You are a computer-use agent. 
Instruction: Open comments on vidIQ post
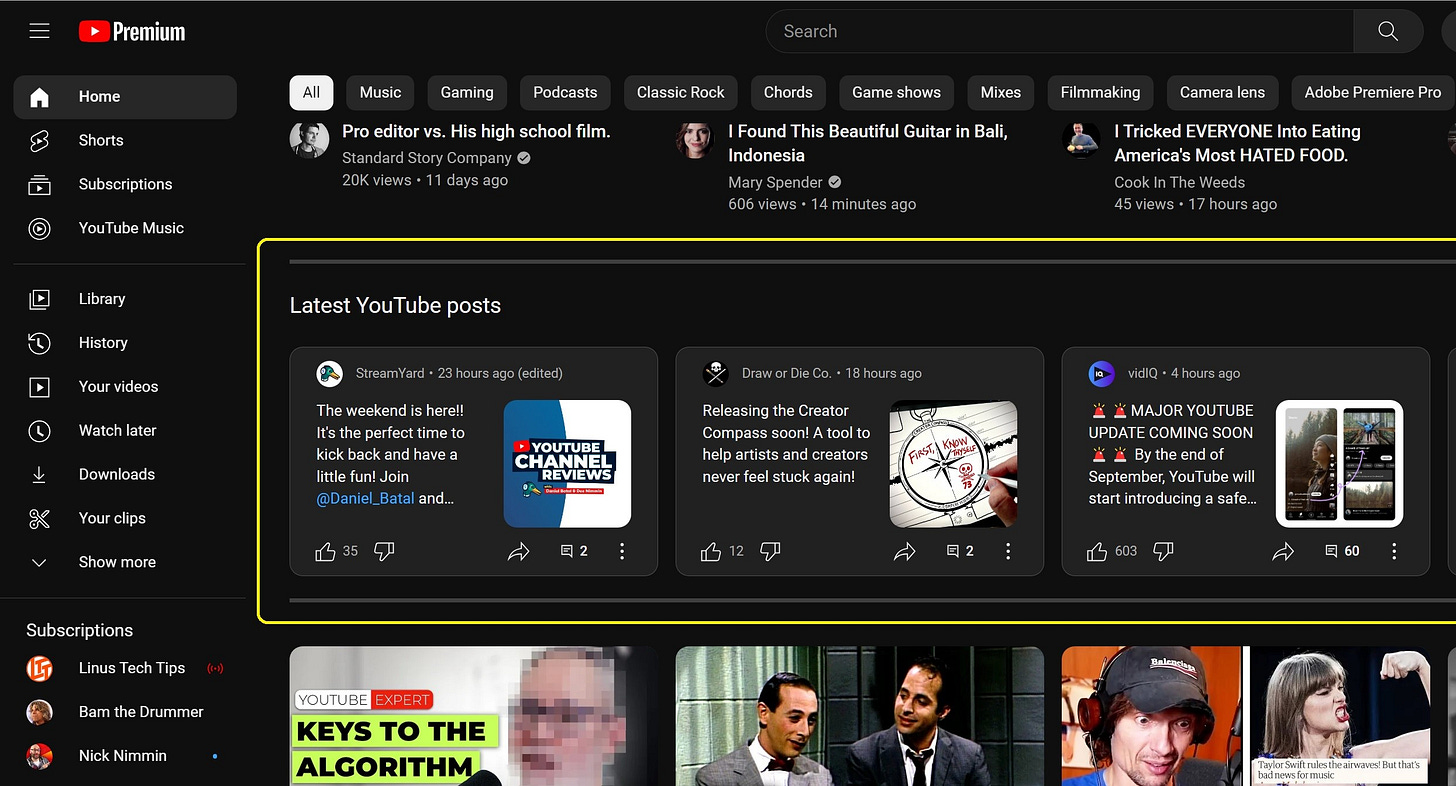(1342, 551)
